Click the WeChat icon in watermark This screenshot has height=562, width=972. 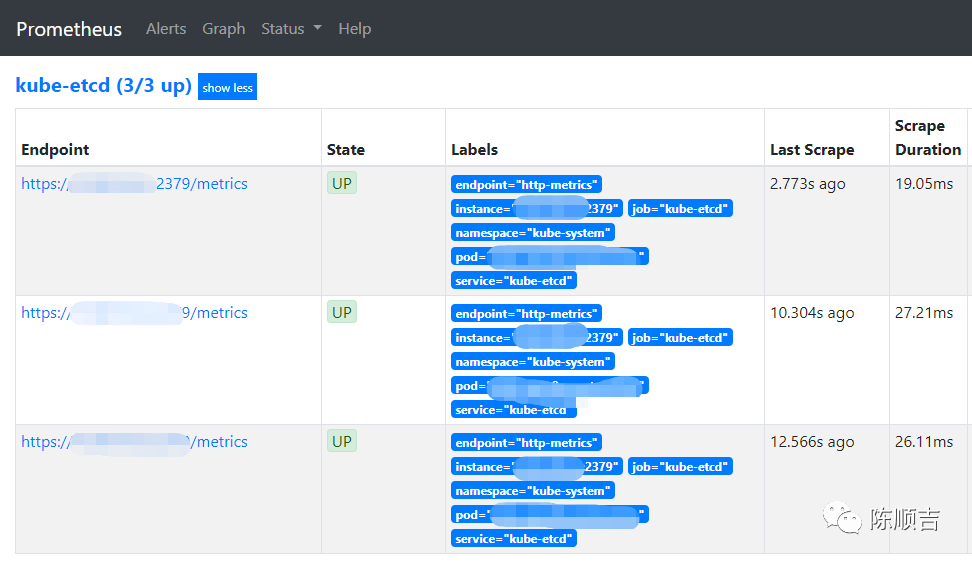coord(841,519)
